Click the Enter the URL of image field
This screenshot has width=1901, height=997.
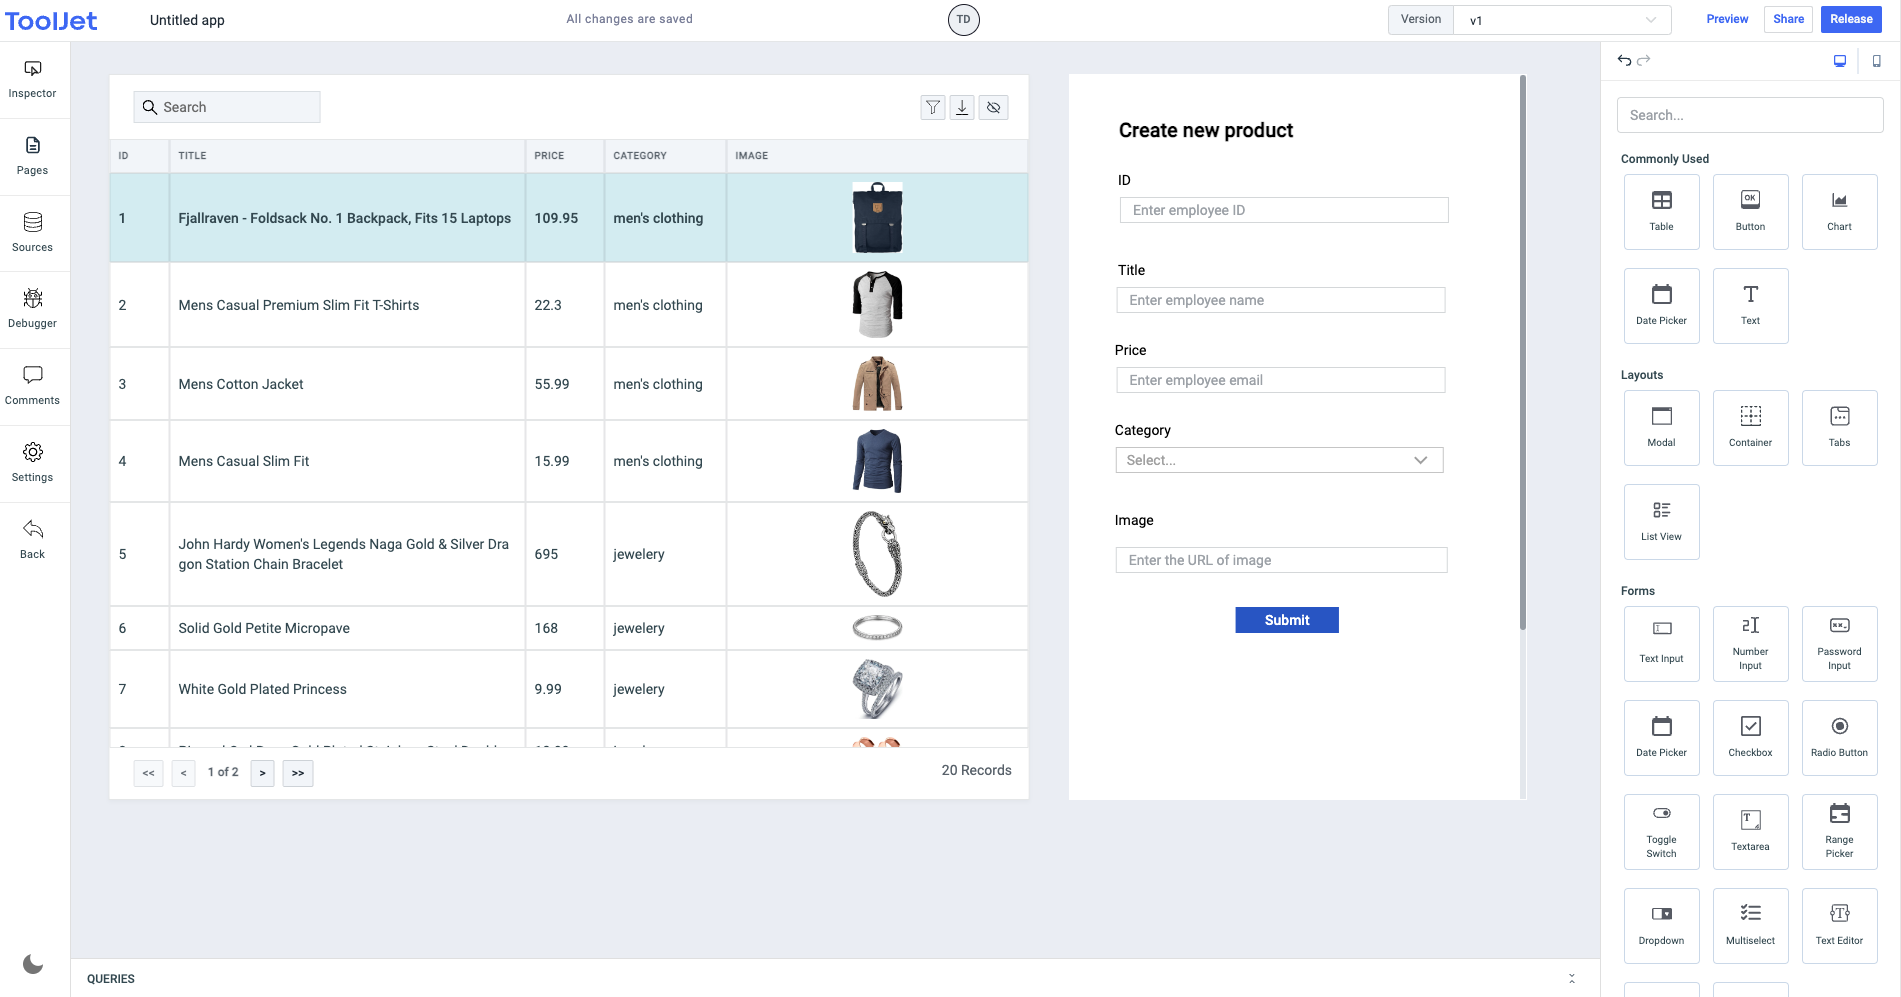pyautogui.click(x=1280, y=560)
